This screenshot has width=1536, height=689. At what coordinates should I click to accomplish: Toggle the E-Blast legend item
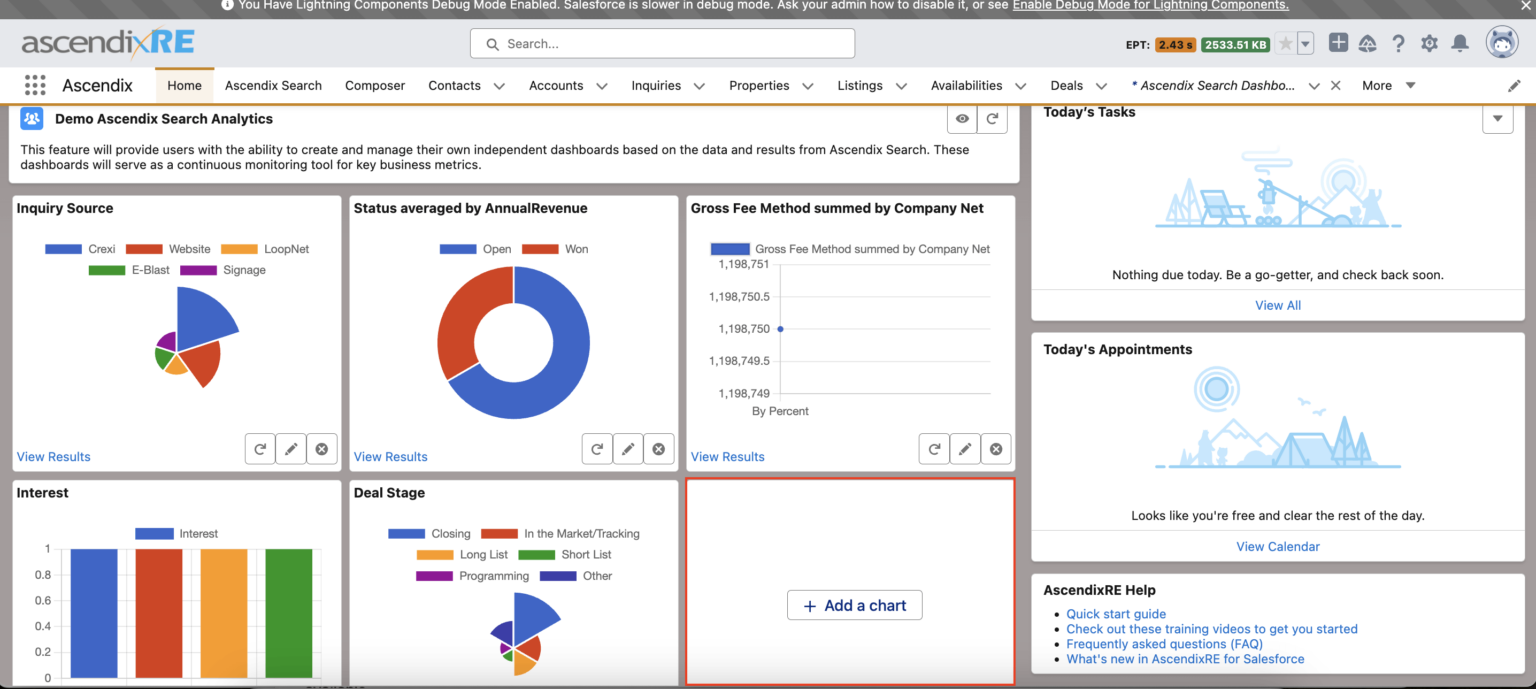129,270
